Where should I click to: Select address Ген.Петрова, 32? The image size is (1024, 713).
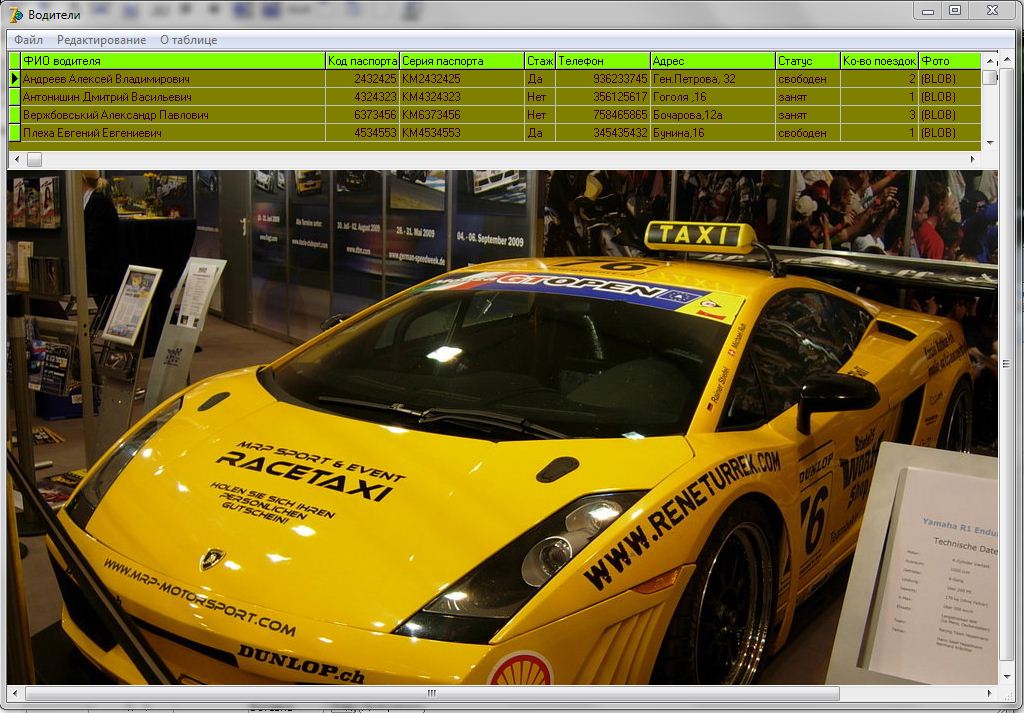712,78
